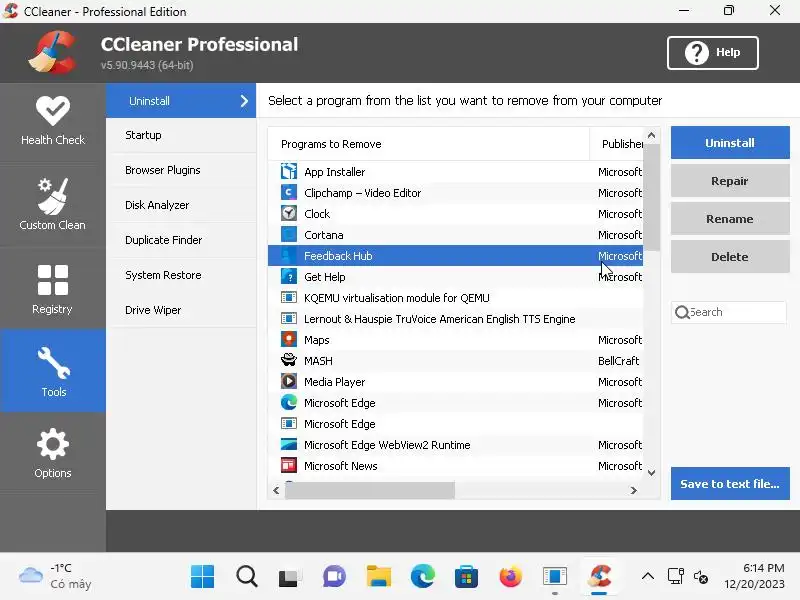The width and height of the screenshot is (800, 600).
Task: Show hidden tray icons chevron
Action: 647,577
